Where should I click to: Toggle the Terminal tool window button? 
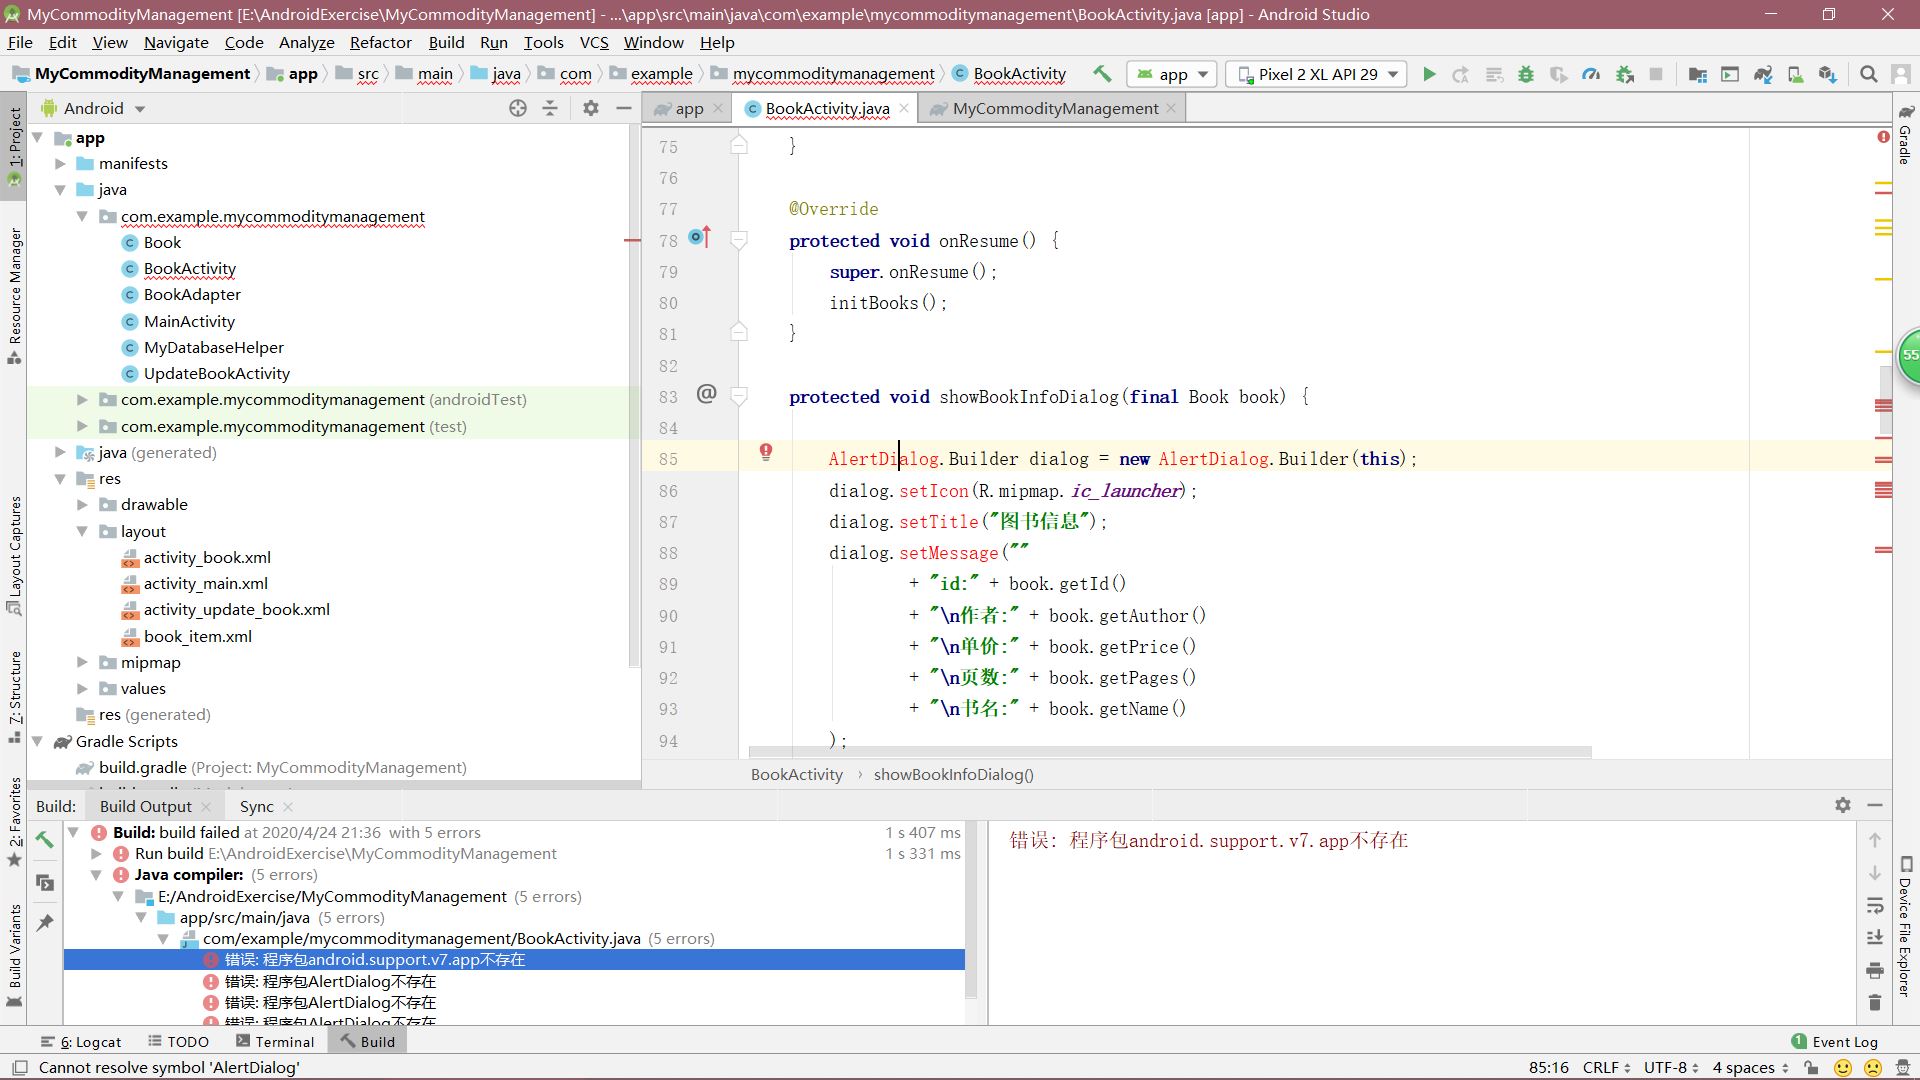275,1041
